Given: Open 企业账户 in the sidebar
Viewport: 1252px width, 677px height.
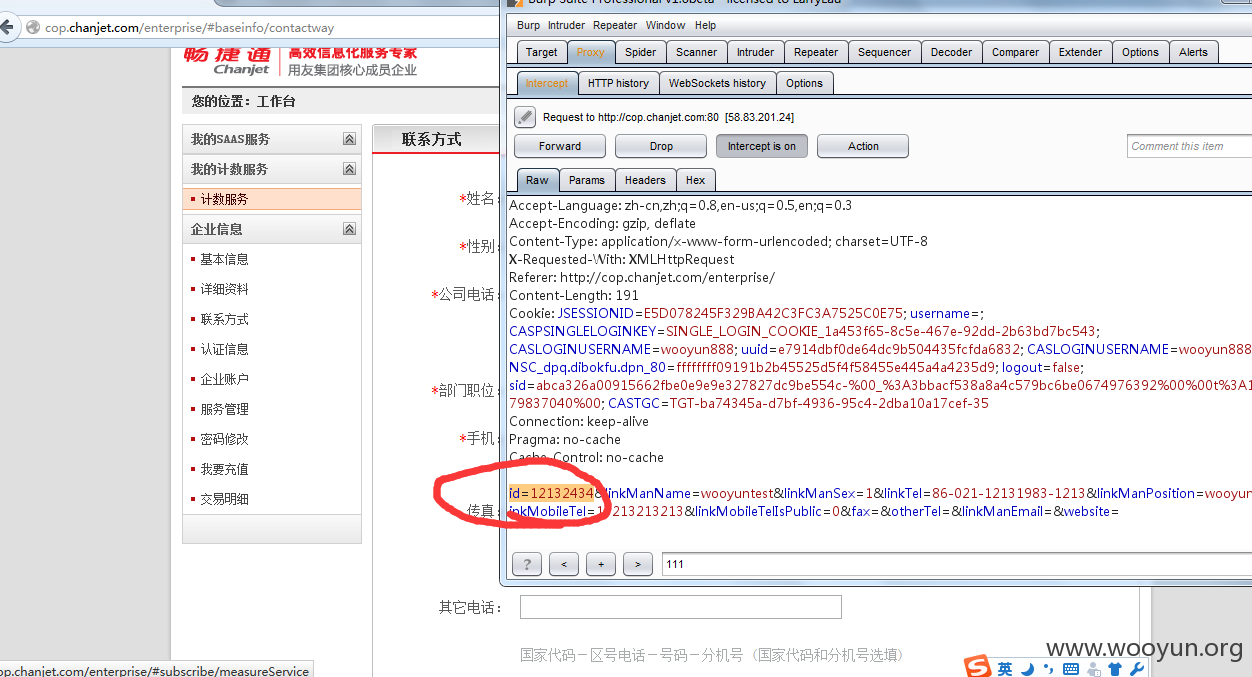Looking at the screenshot, I should [x=224, y=379].
